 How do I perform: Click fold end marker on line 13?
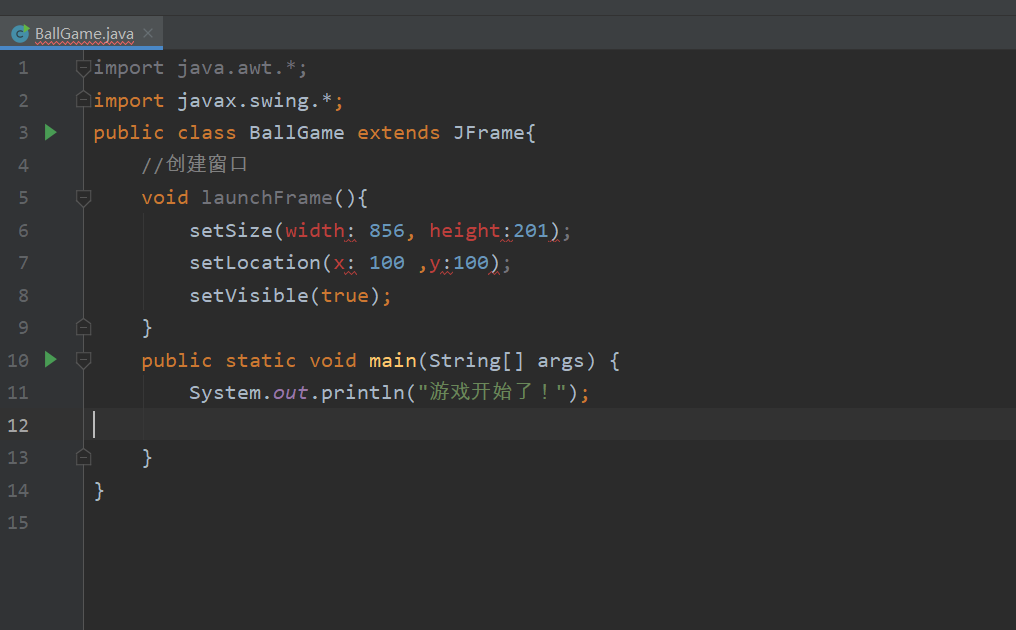[x=83, y=458]
